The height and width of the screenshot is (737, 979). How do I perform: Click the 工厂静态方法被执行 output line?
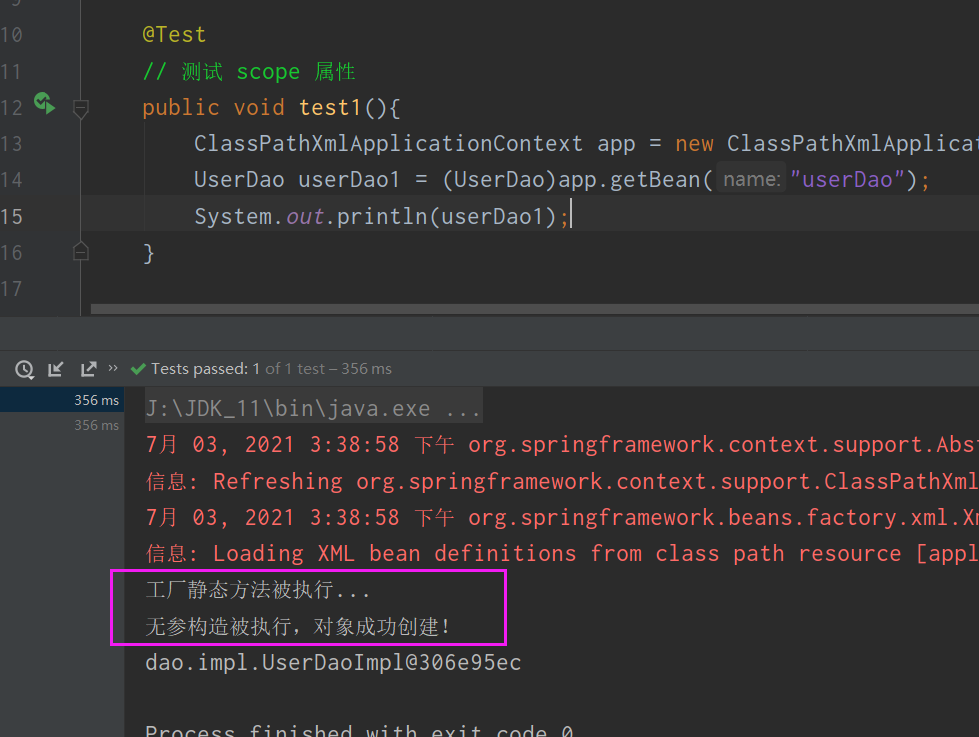(x=258, y=590)
